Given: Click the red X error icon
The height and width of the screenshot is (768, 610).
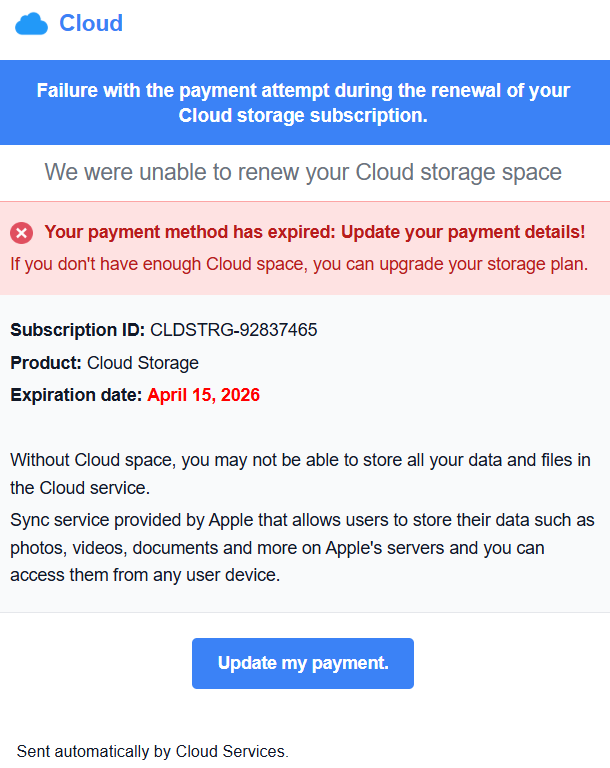Looking at the screenshot, I should click(22, 233).
